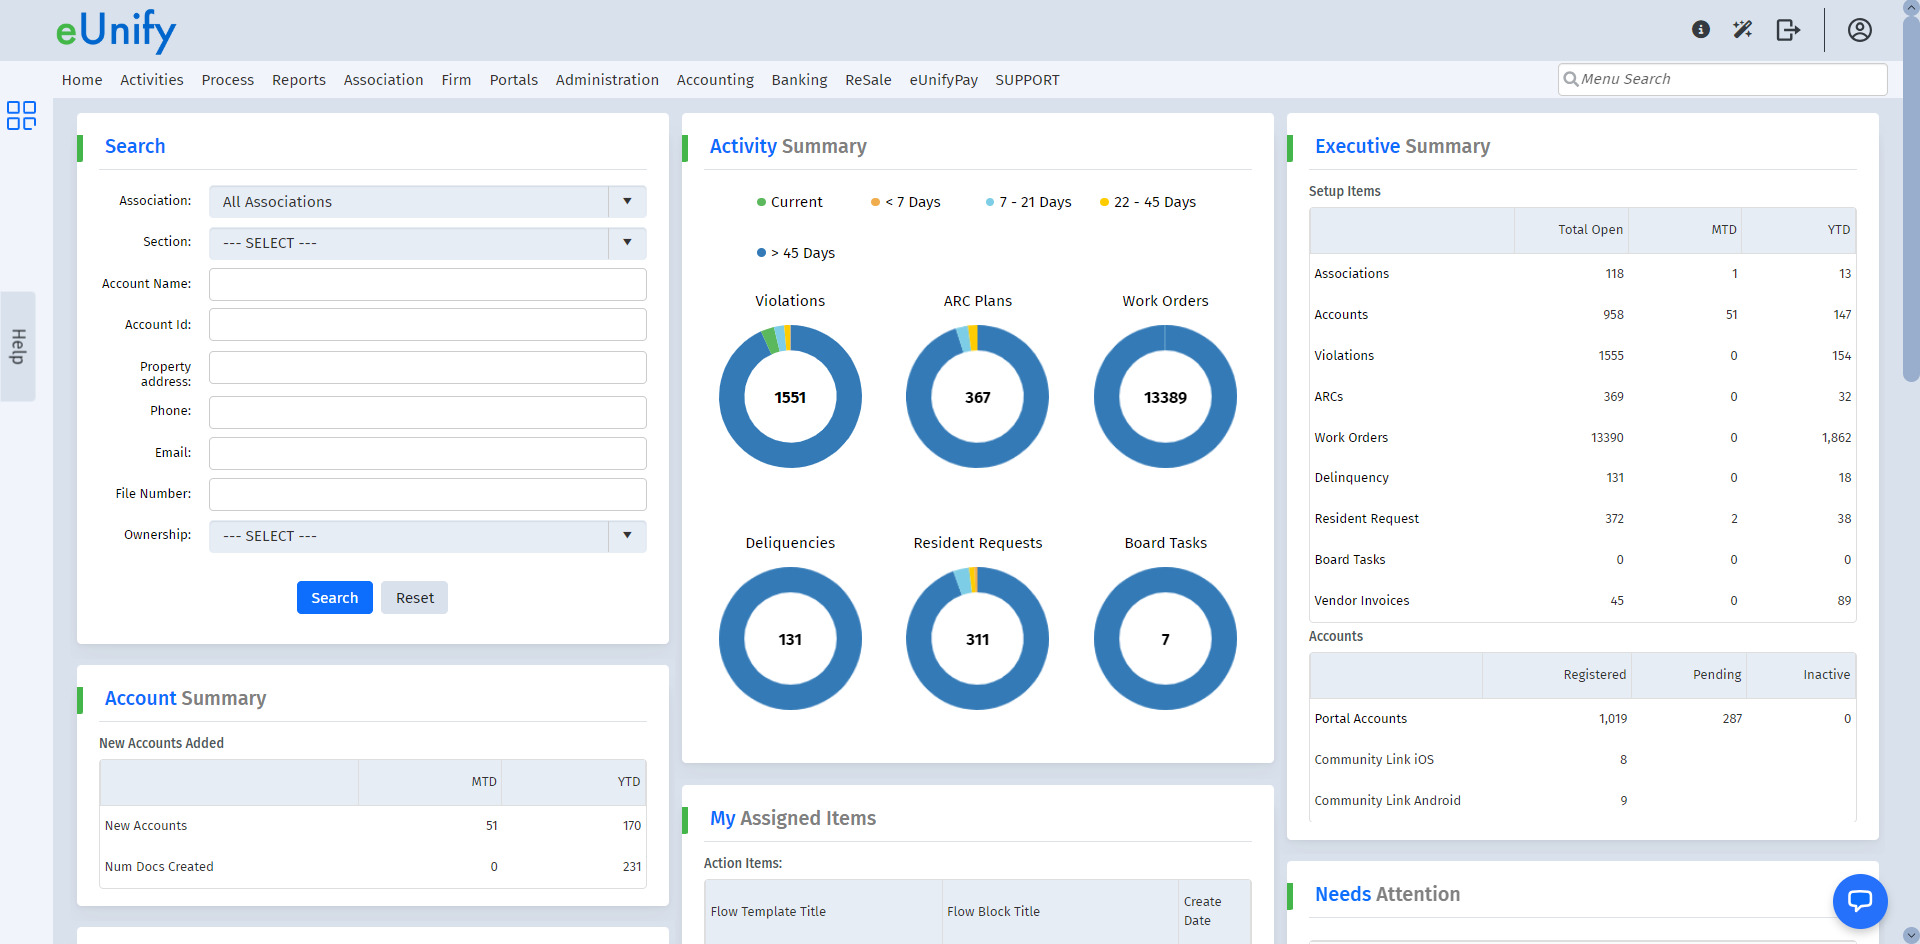Click the logout arrow icon
The height and width of the screenshot is (944, 1920).
coord(1788,30)
